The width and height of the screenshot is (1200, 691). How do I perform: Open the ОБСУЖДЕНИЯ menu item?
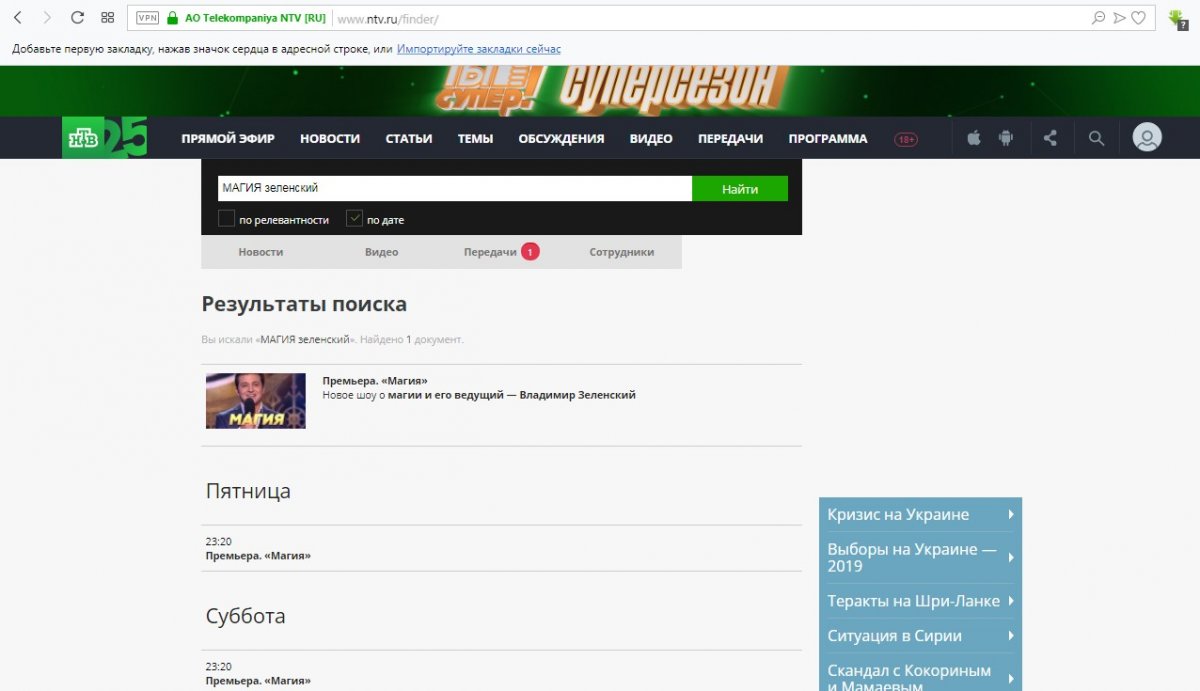pos(561,139)
